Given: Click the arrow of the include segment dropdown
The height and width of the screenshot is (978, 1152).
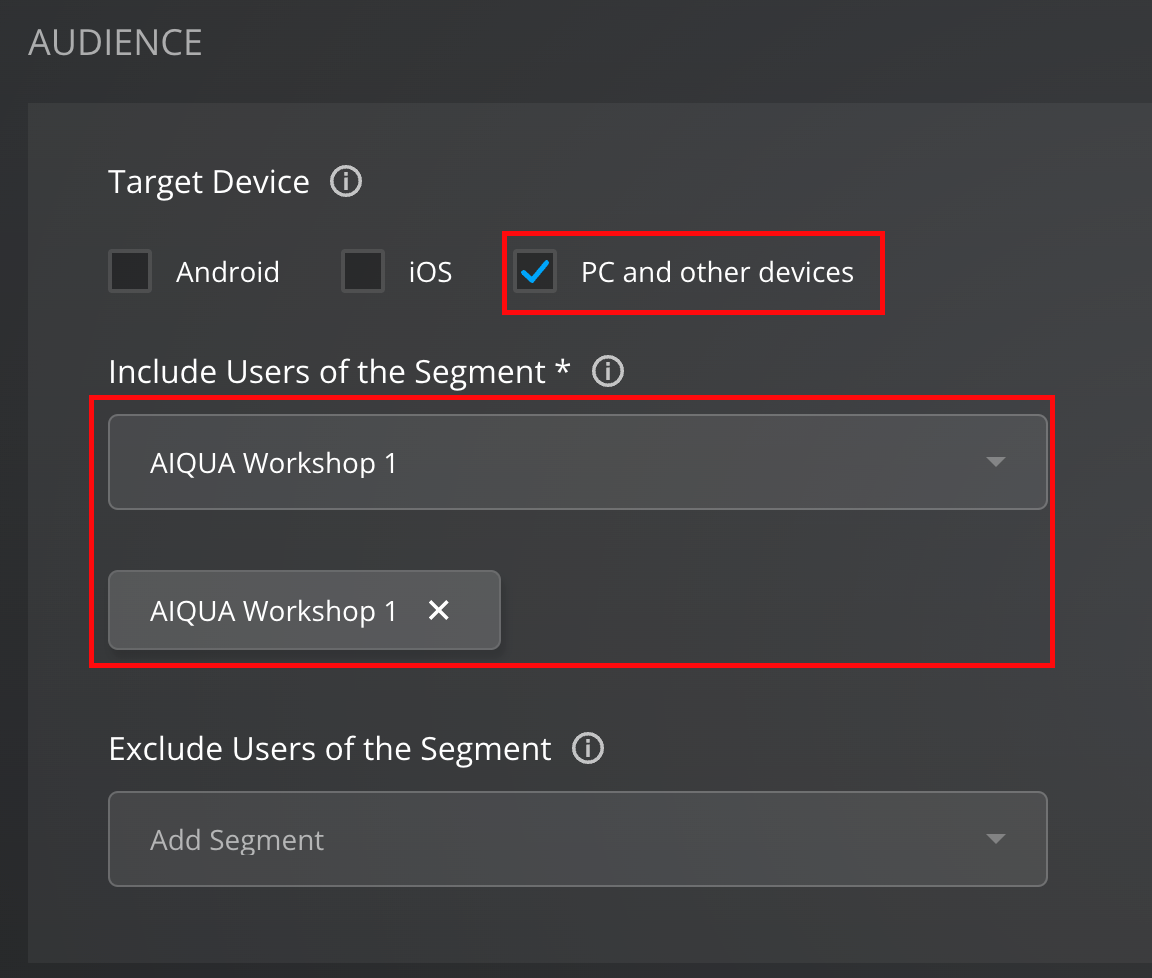Looking at the screenshot, I should click(x=995, y=462).
